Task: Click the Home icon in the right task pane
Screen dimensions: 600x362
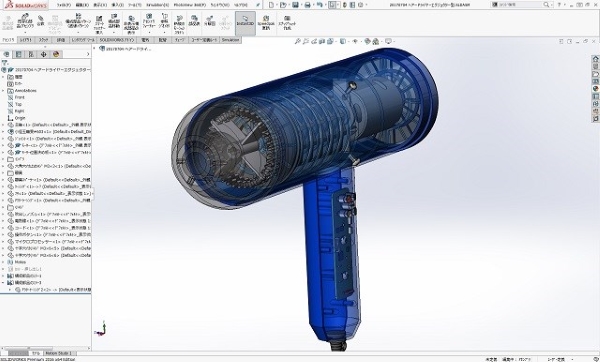Action: [595, 59]
